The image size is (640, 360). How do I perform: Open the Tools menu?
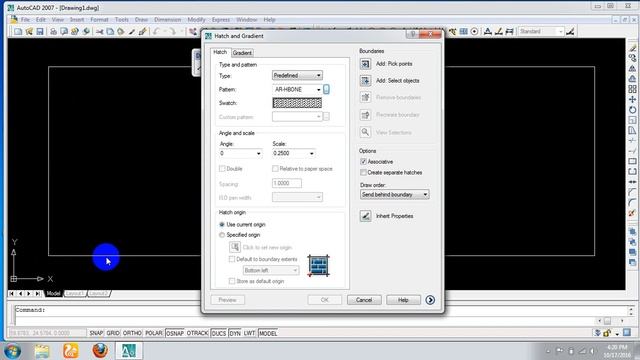pos(122,20)
